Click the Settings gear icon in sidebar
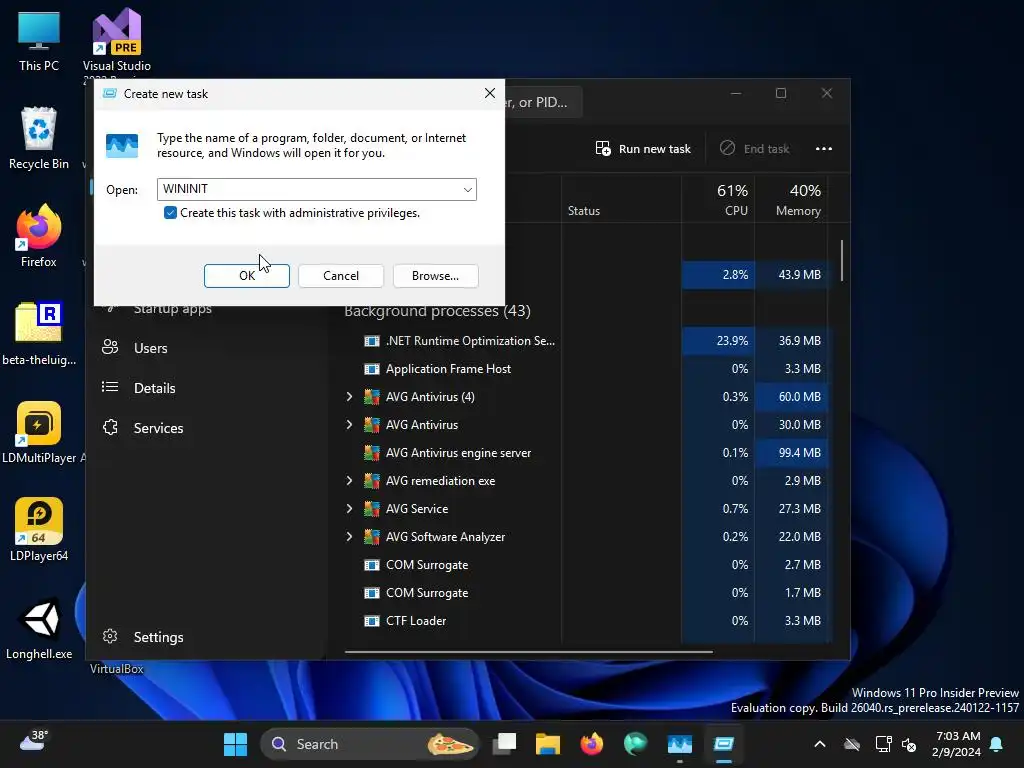This screenshot has height=768, width=1024. tap(110, 636)
